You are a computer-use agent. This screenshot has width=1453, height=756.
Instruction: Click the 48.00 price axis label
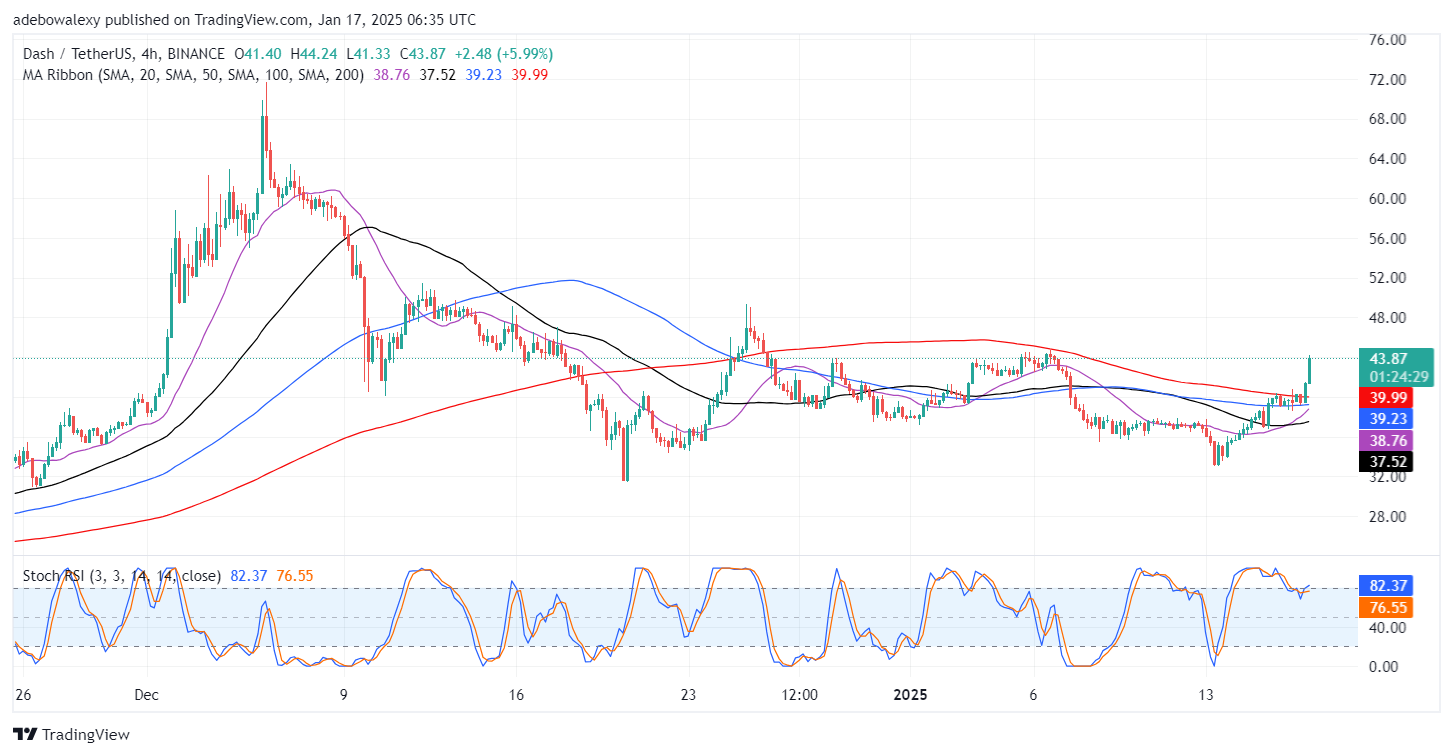point(1387,318)
